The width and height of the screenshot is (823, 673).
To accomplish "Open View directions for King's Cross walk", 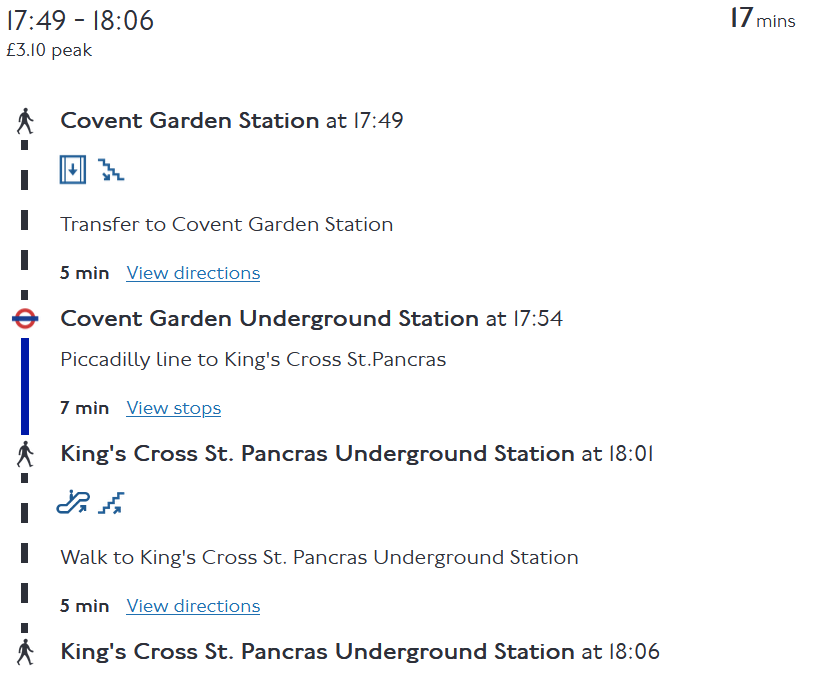I will tap(193, 606).
